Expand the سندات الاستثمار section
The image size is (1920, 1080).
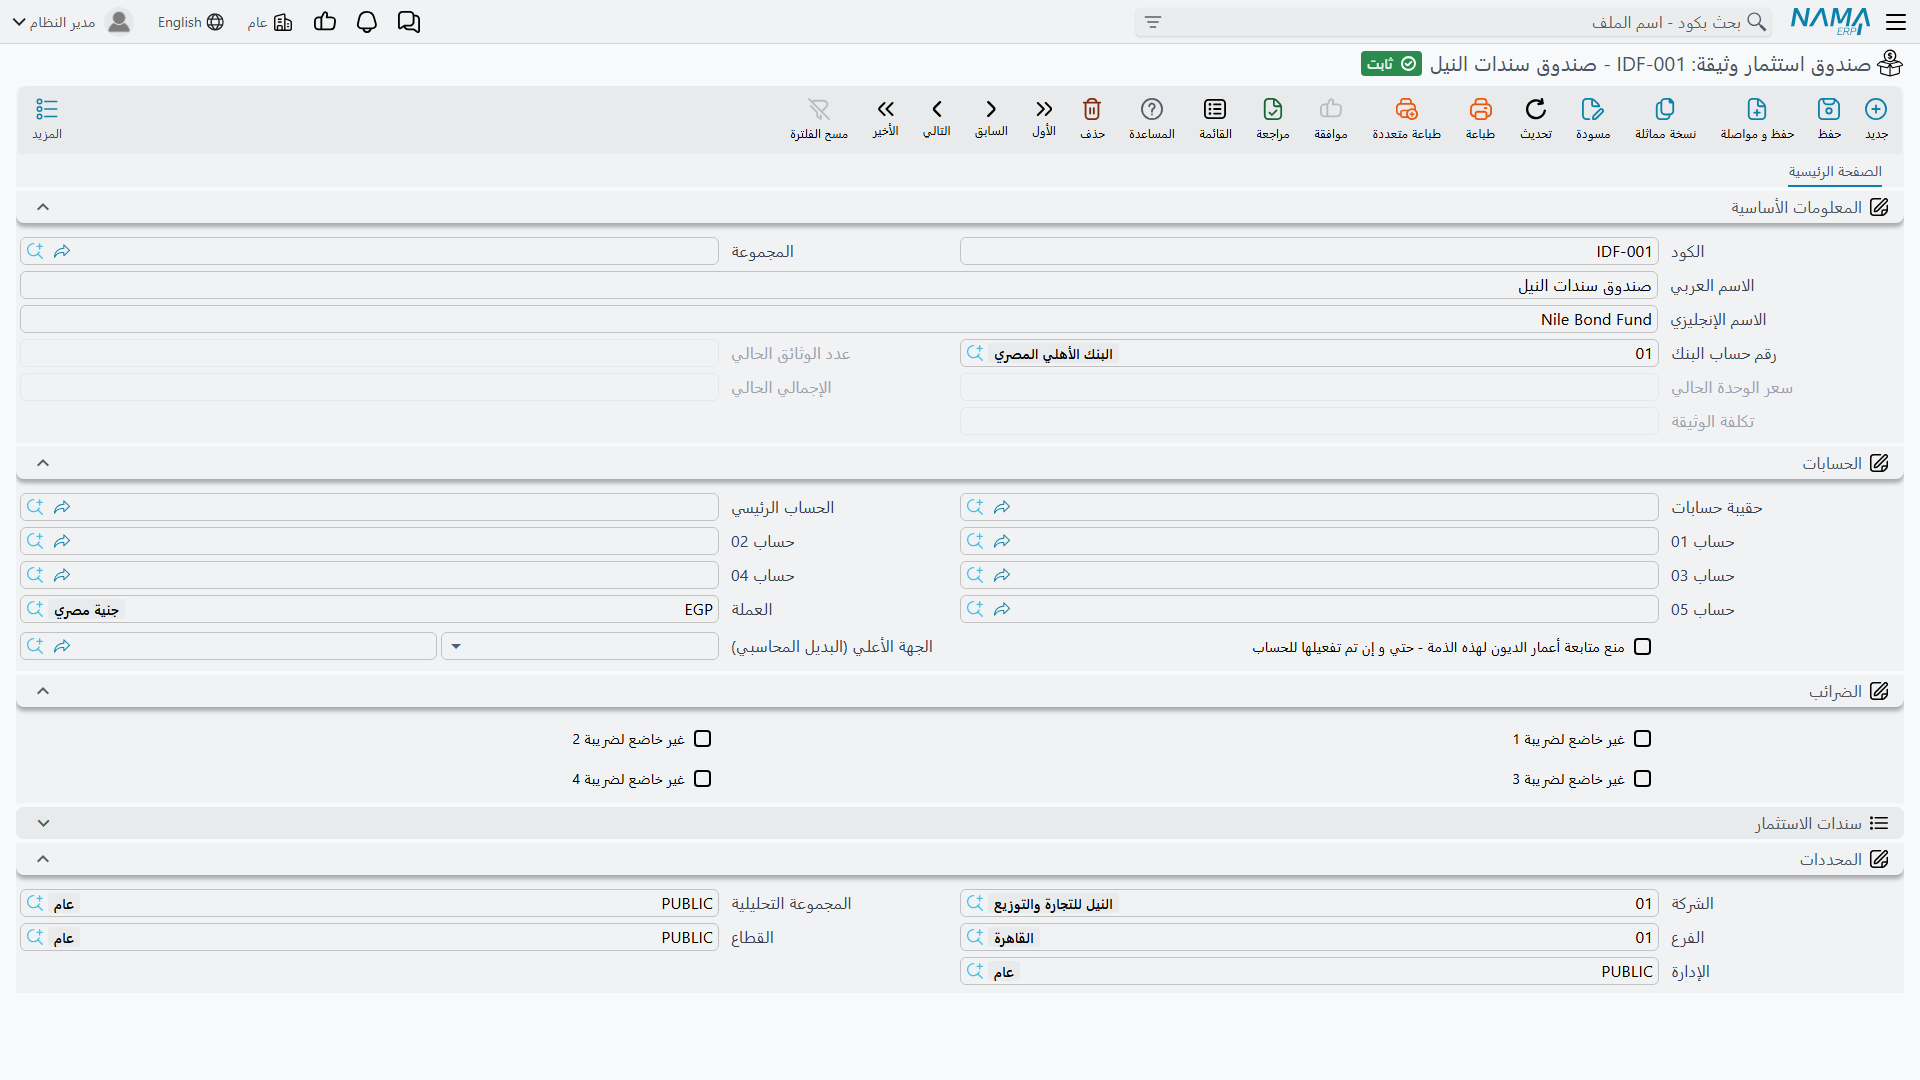43,823
